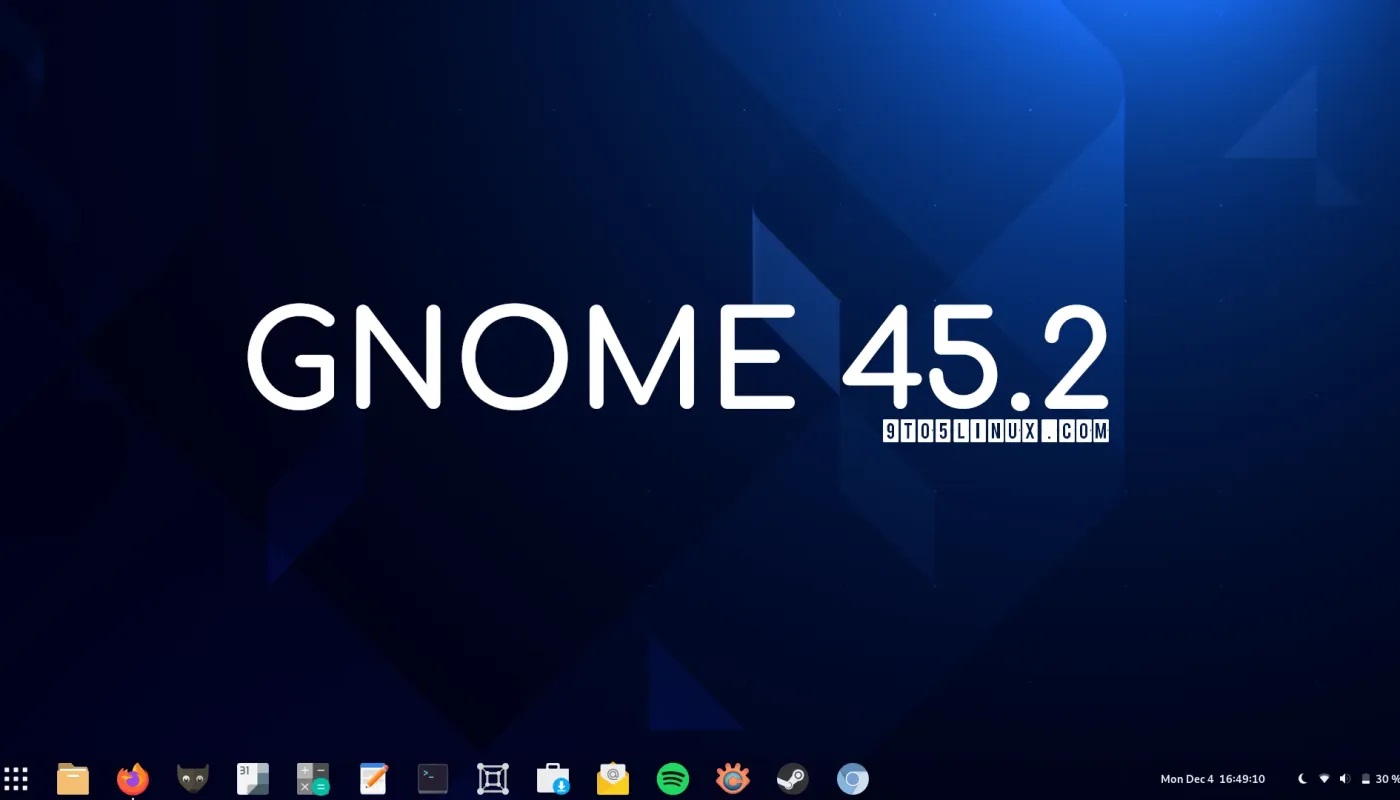Screen dimensions: 1400x800
Task: Launch the Files folder app
Action: coord(73,779)
